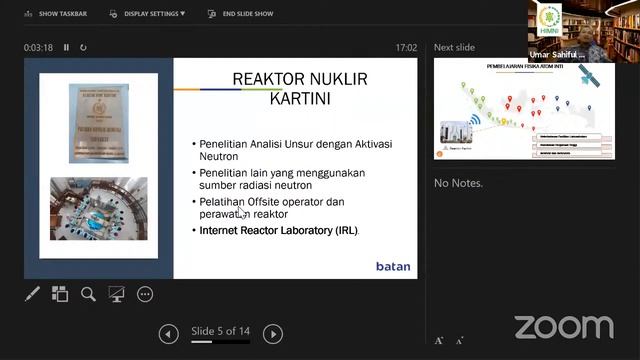Image resolution: width=640 pixels, height=360 pixels.
Task: Click the clock time 17:02
Action: [x=406, y=48]
